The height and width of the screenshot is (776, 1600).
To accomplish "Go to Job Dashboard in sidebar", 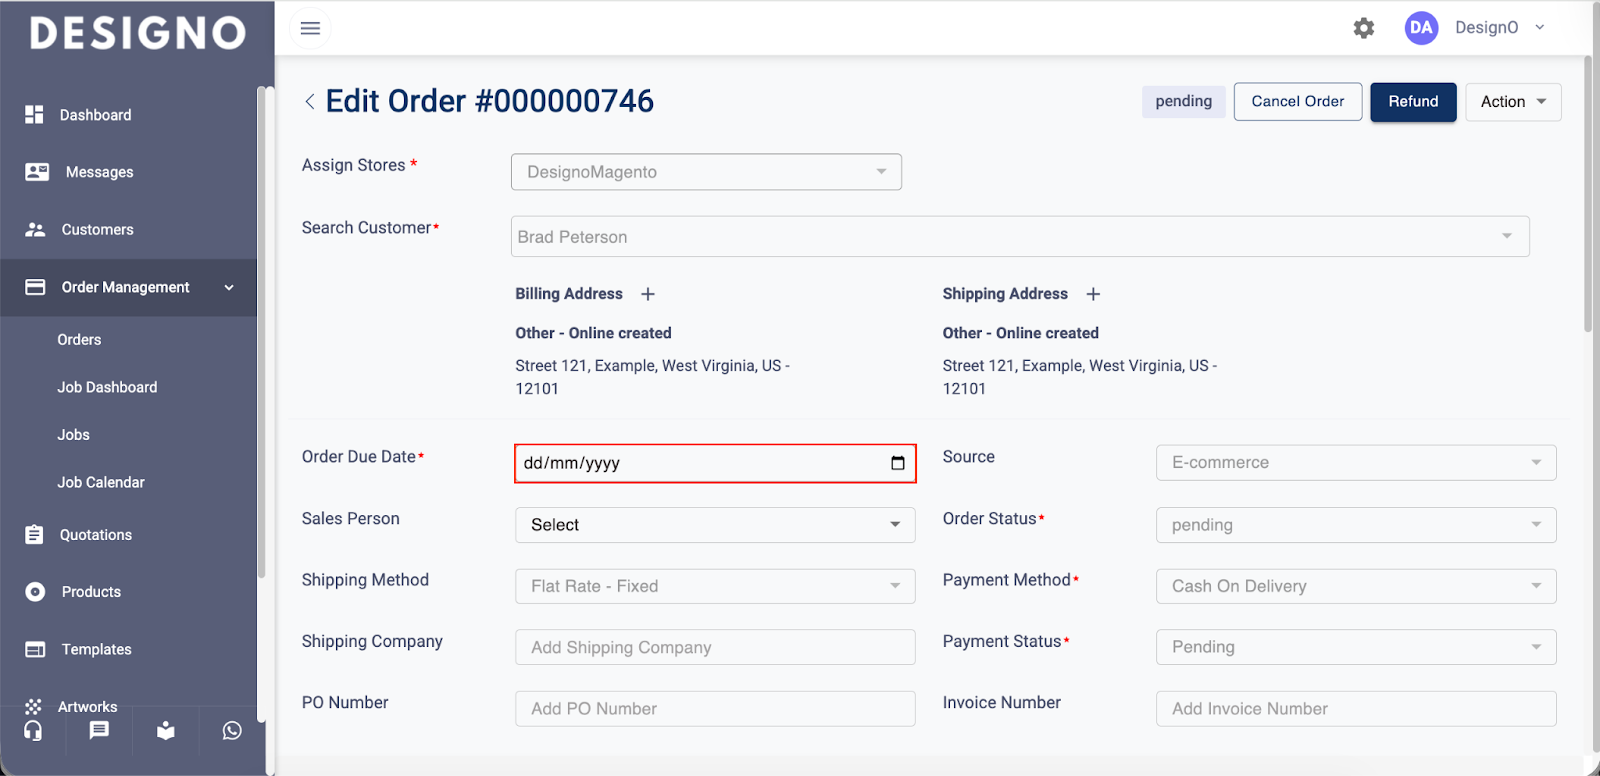I will coord(107,387).
